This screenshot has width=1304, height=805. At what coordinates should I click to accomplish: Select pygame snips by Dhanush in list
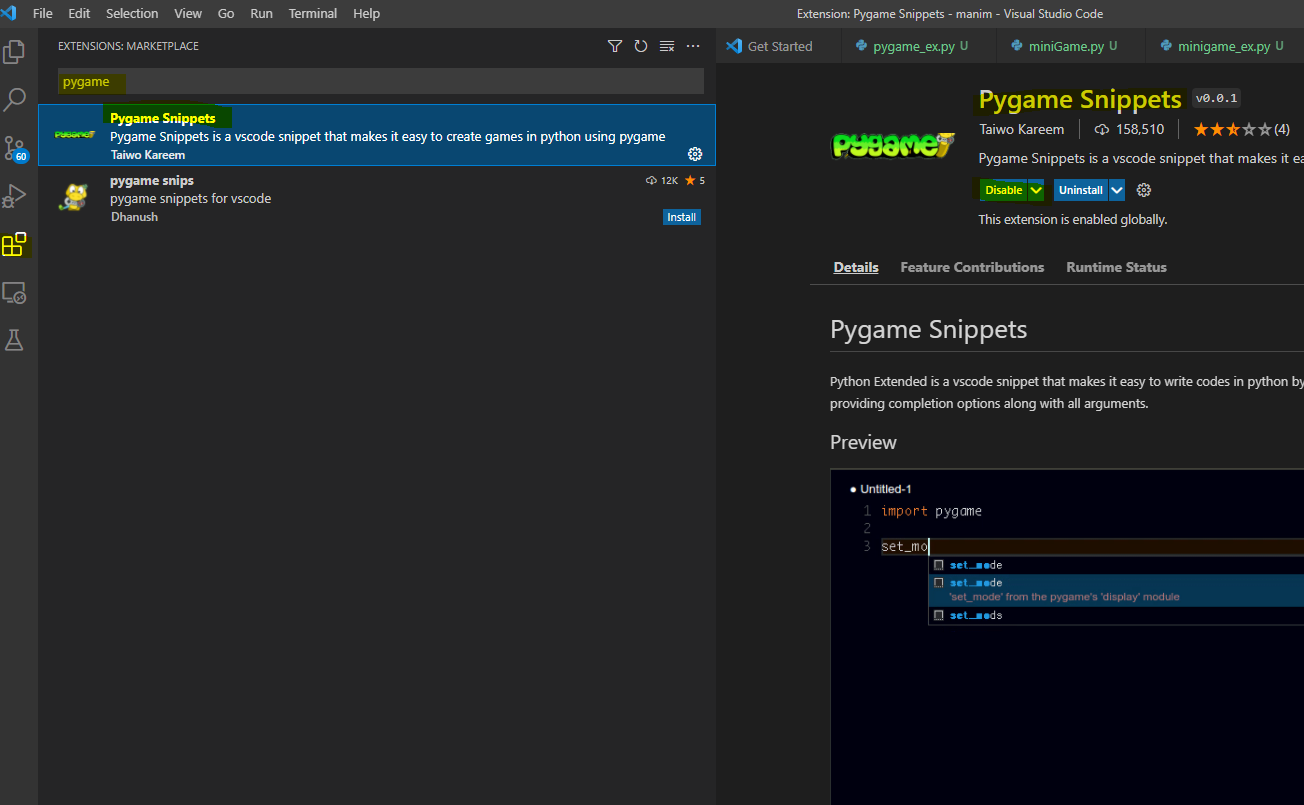[377, 198]
